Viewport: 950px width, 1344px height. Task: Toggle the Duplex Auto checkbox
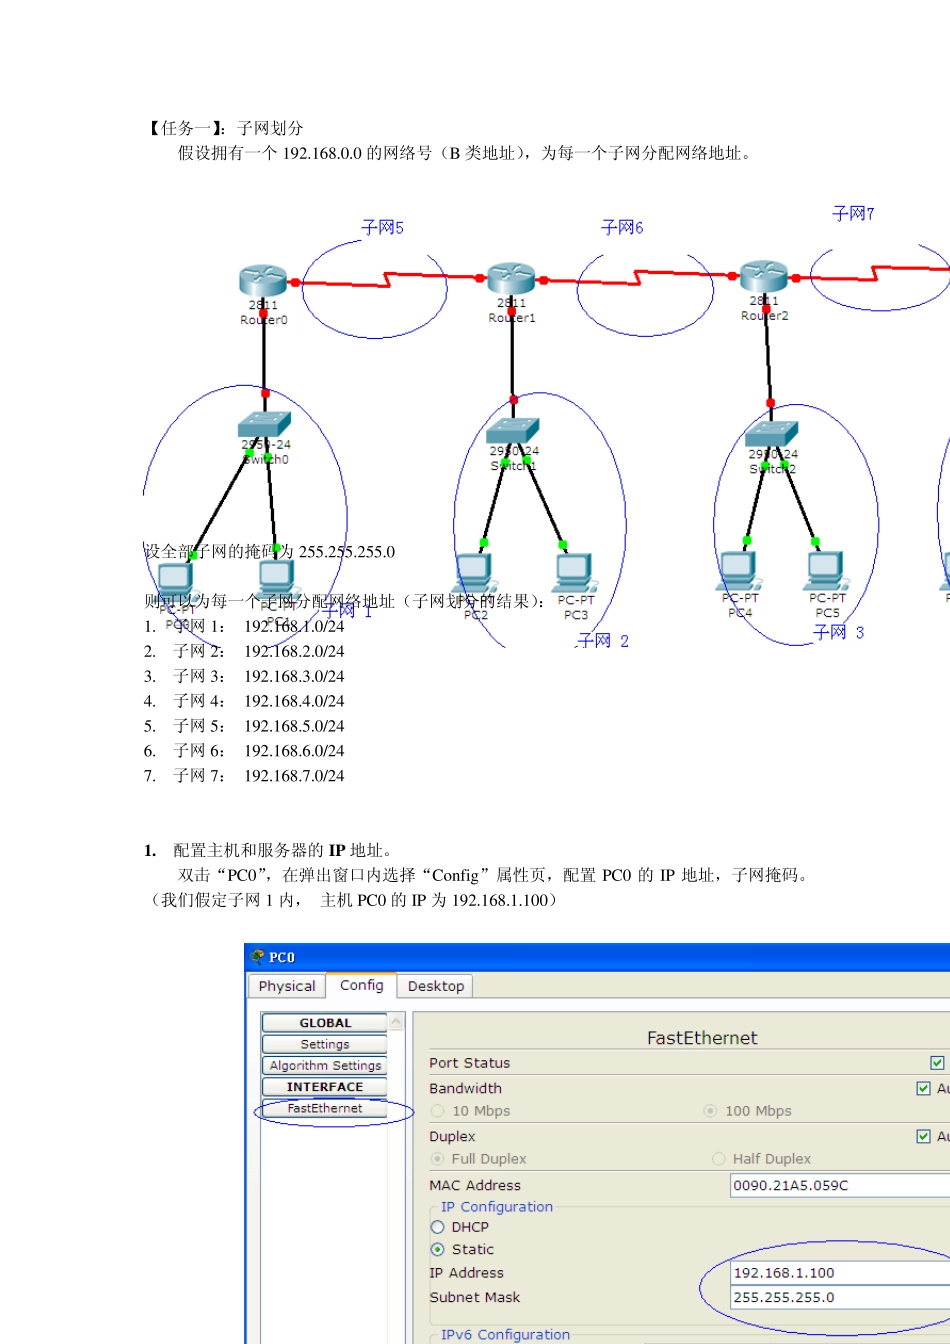click(x=924, y=1136)
